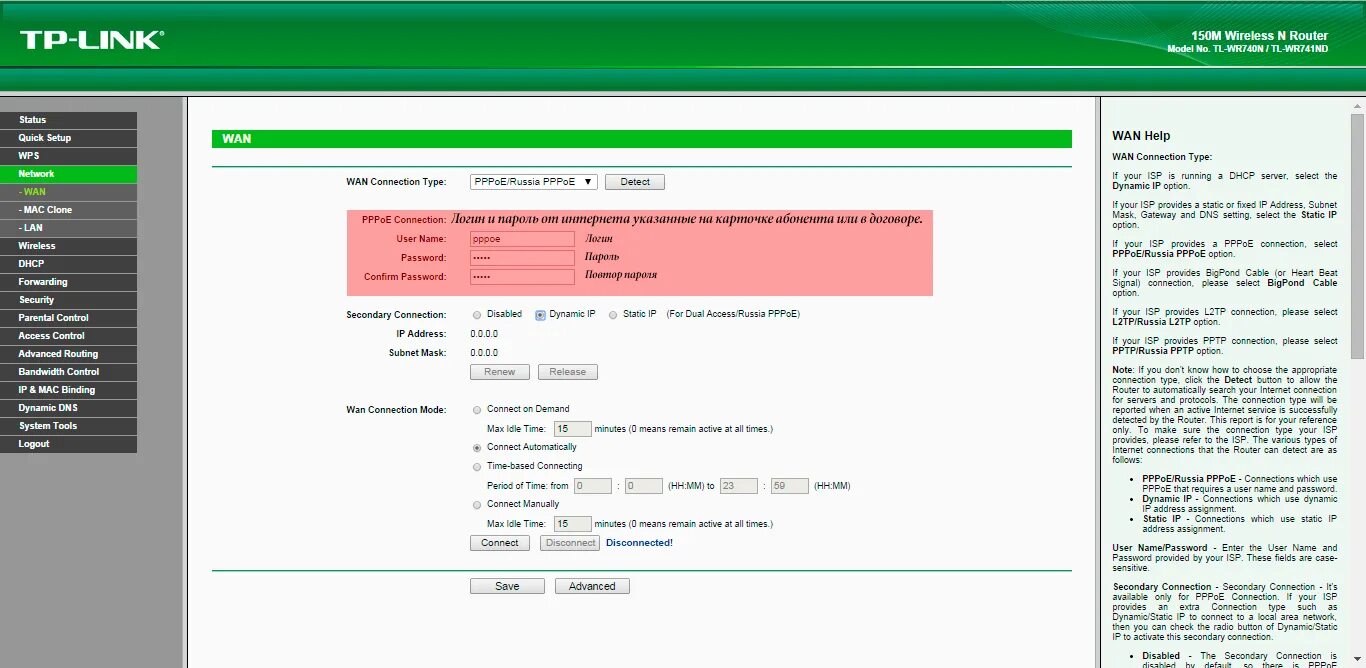Click the Connect button
This screenshot has width=1366, height=668.
500,543
